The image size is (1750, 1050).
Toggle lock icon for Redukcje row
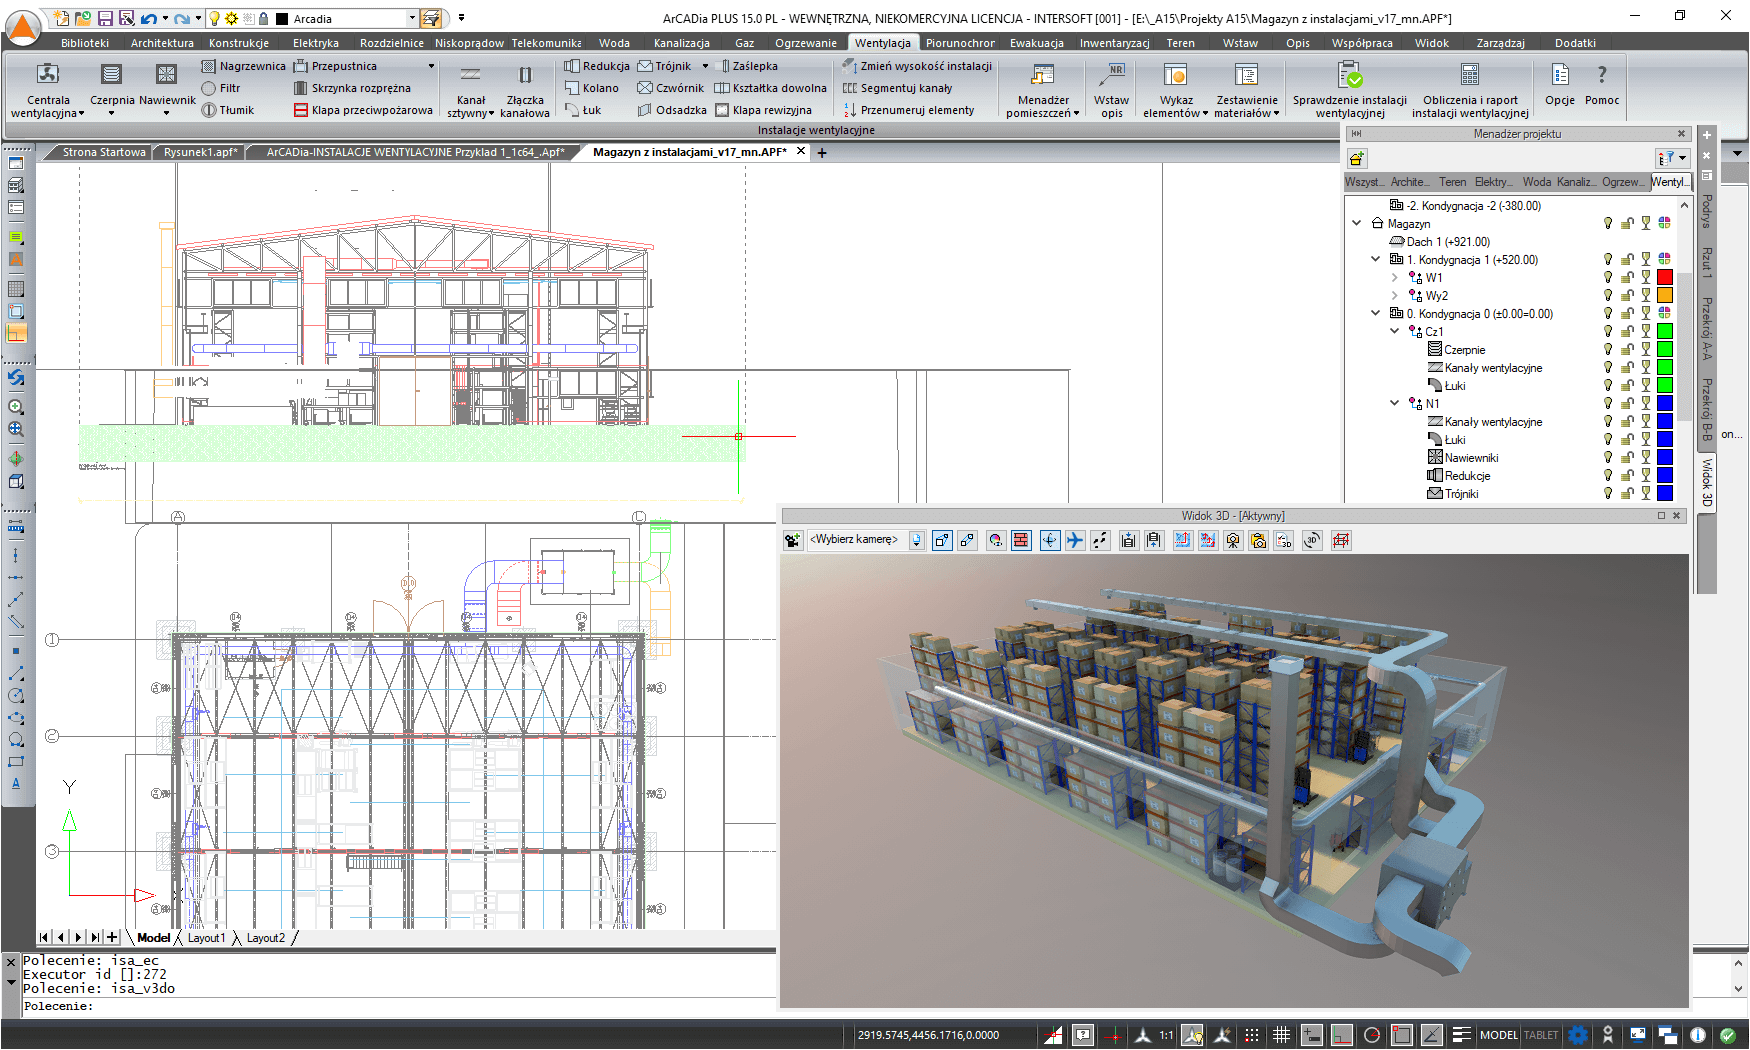tap(1627, 476)
